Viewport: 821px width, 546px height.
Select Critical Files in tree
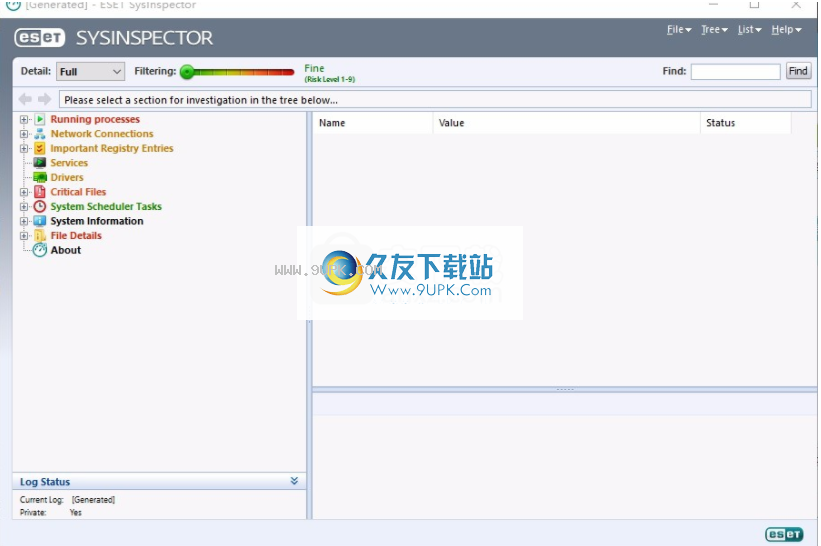(x=78, y=192)
